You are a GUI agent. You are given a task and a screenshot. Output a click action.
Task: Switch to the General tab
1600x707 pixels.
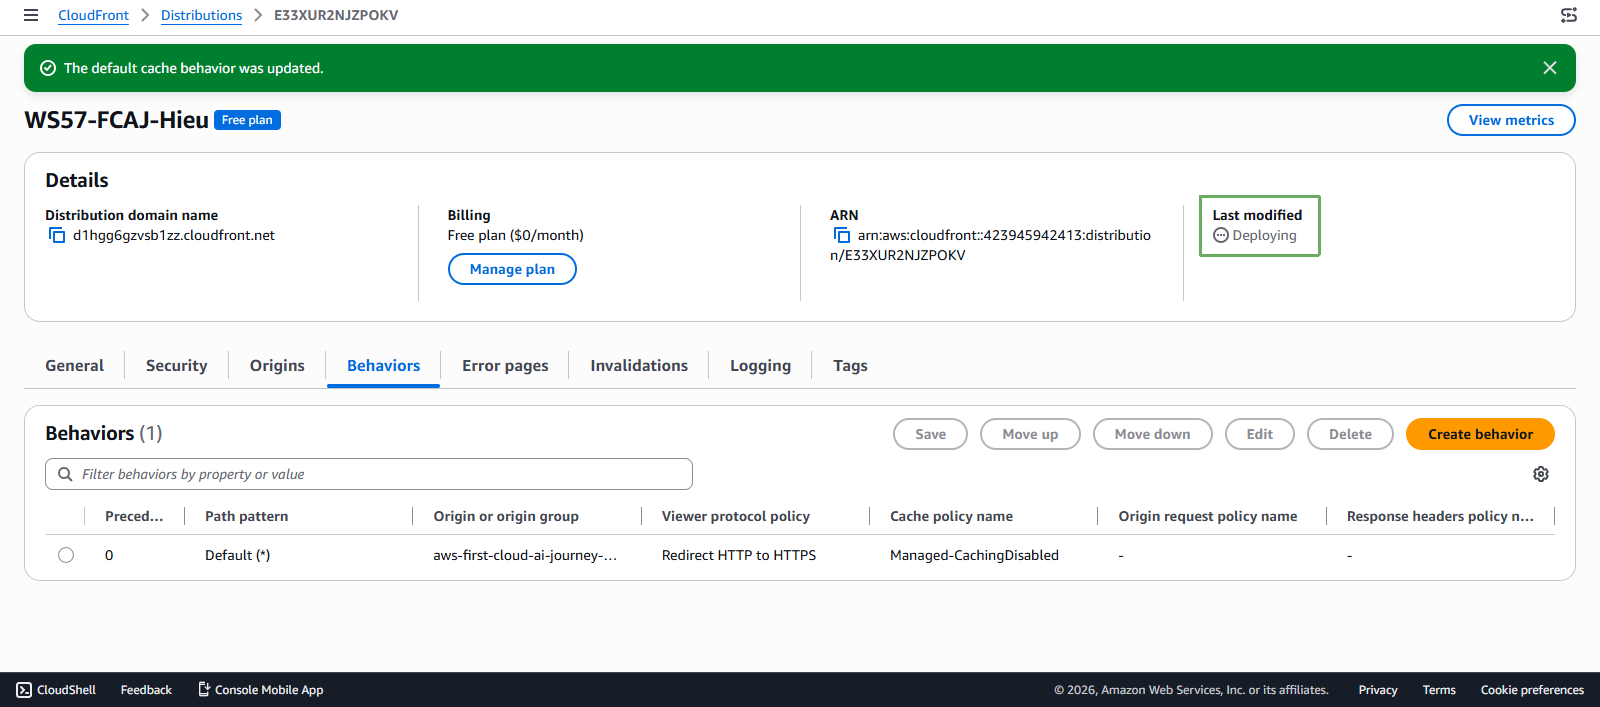click(74, 366)
